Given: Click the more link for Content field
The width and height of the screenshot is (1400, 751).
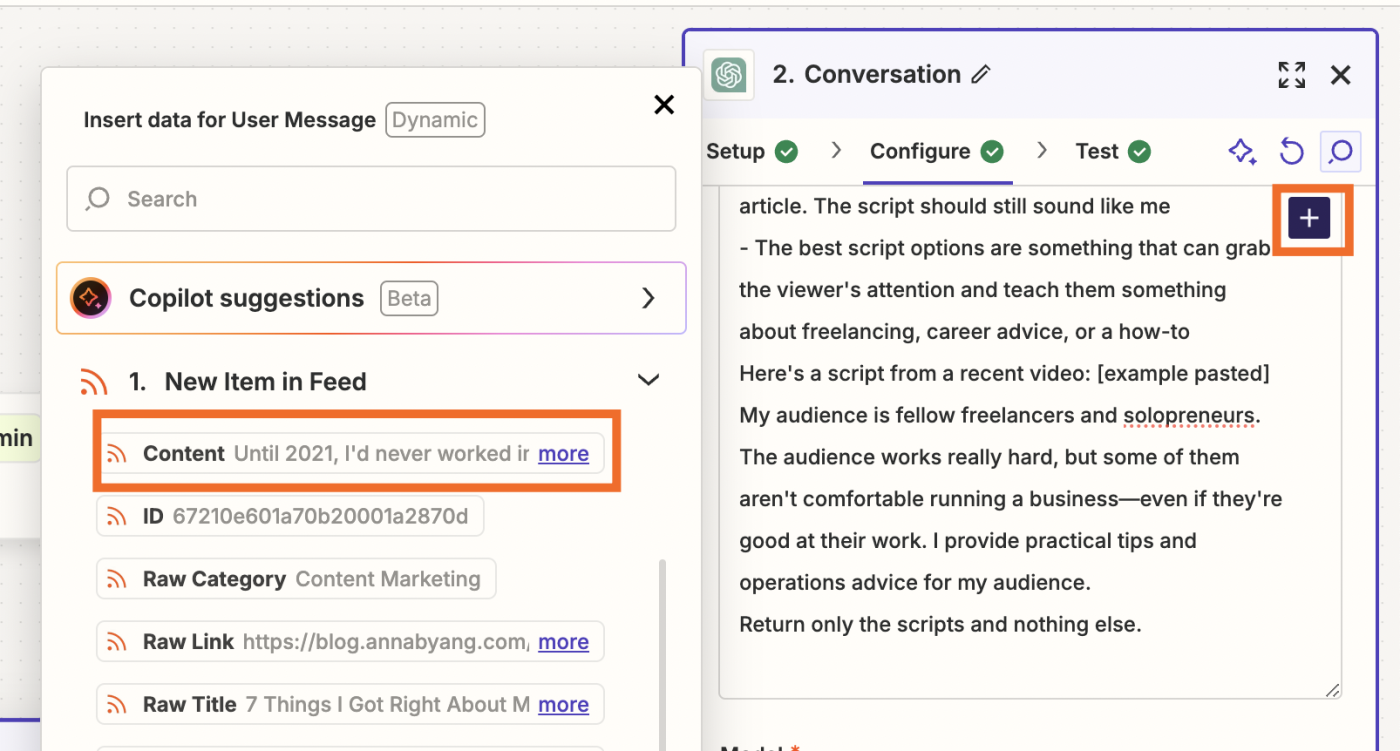Looking at the screenshot, I should pyautogui.click(x=563, y=454).
